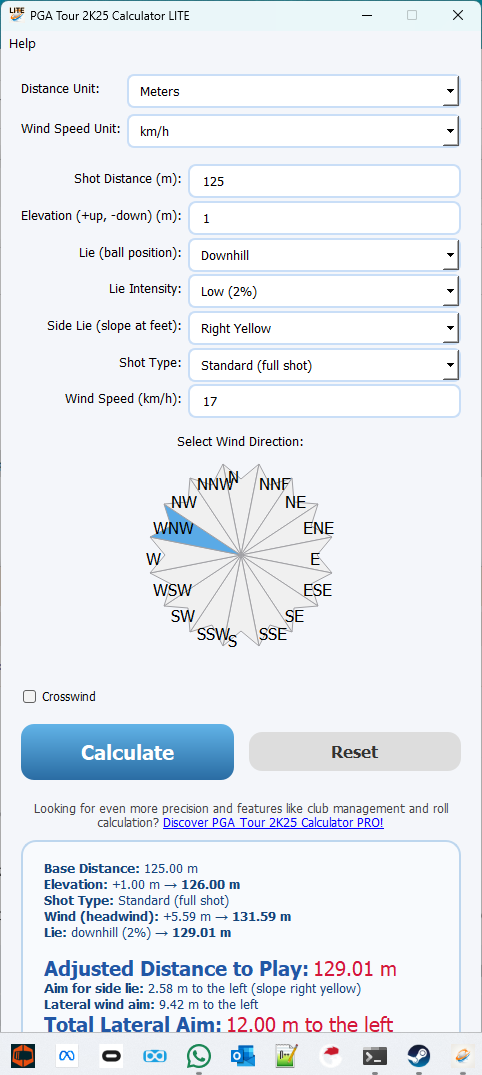Click the notepad pencil taskbar icon
This screenshot has width=482, height=1075.
(x=287, y=1055)
